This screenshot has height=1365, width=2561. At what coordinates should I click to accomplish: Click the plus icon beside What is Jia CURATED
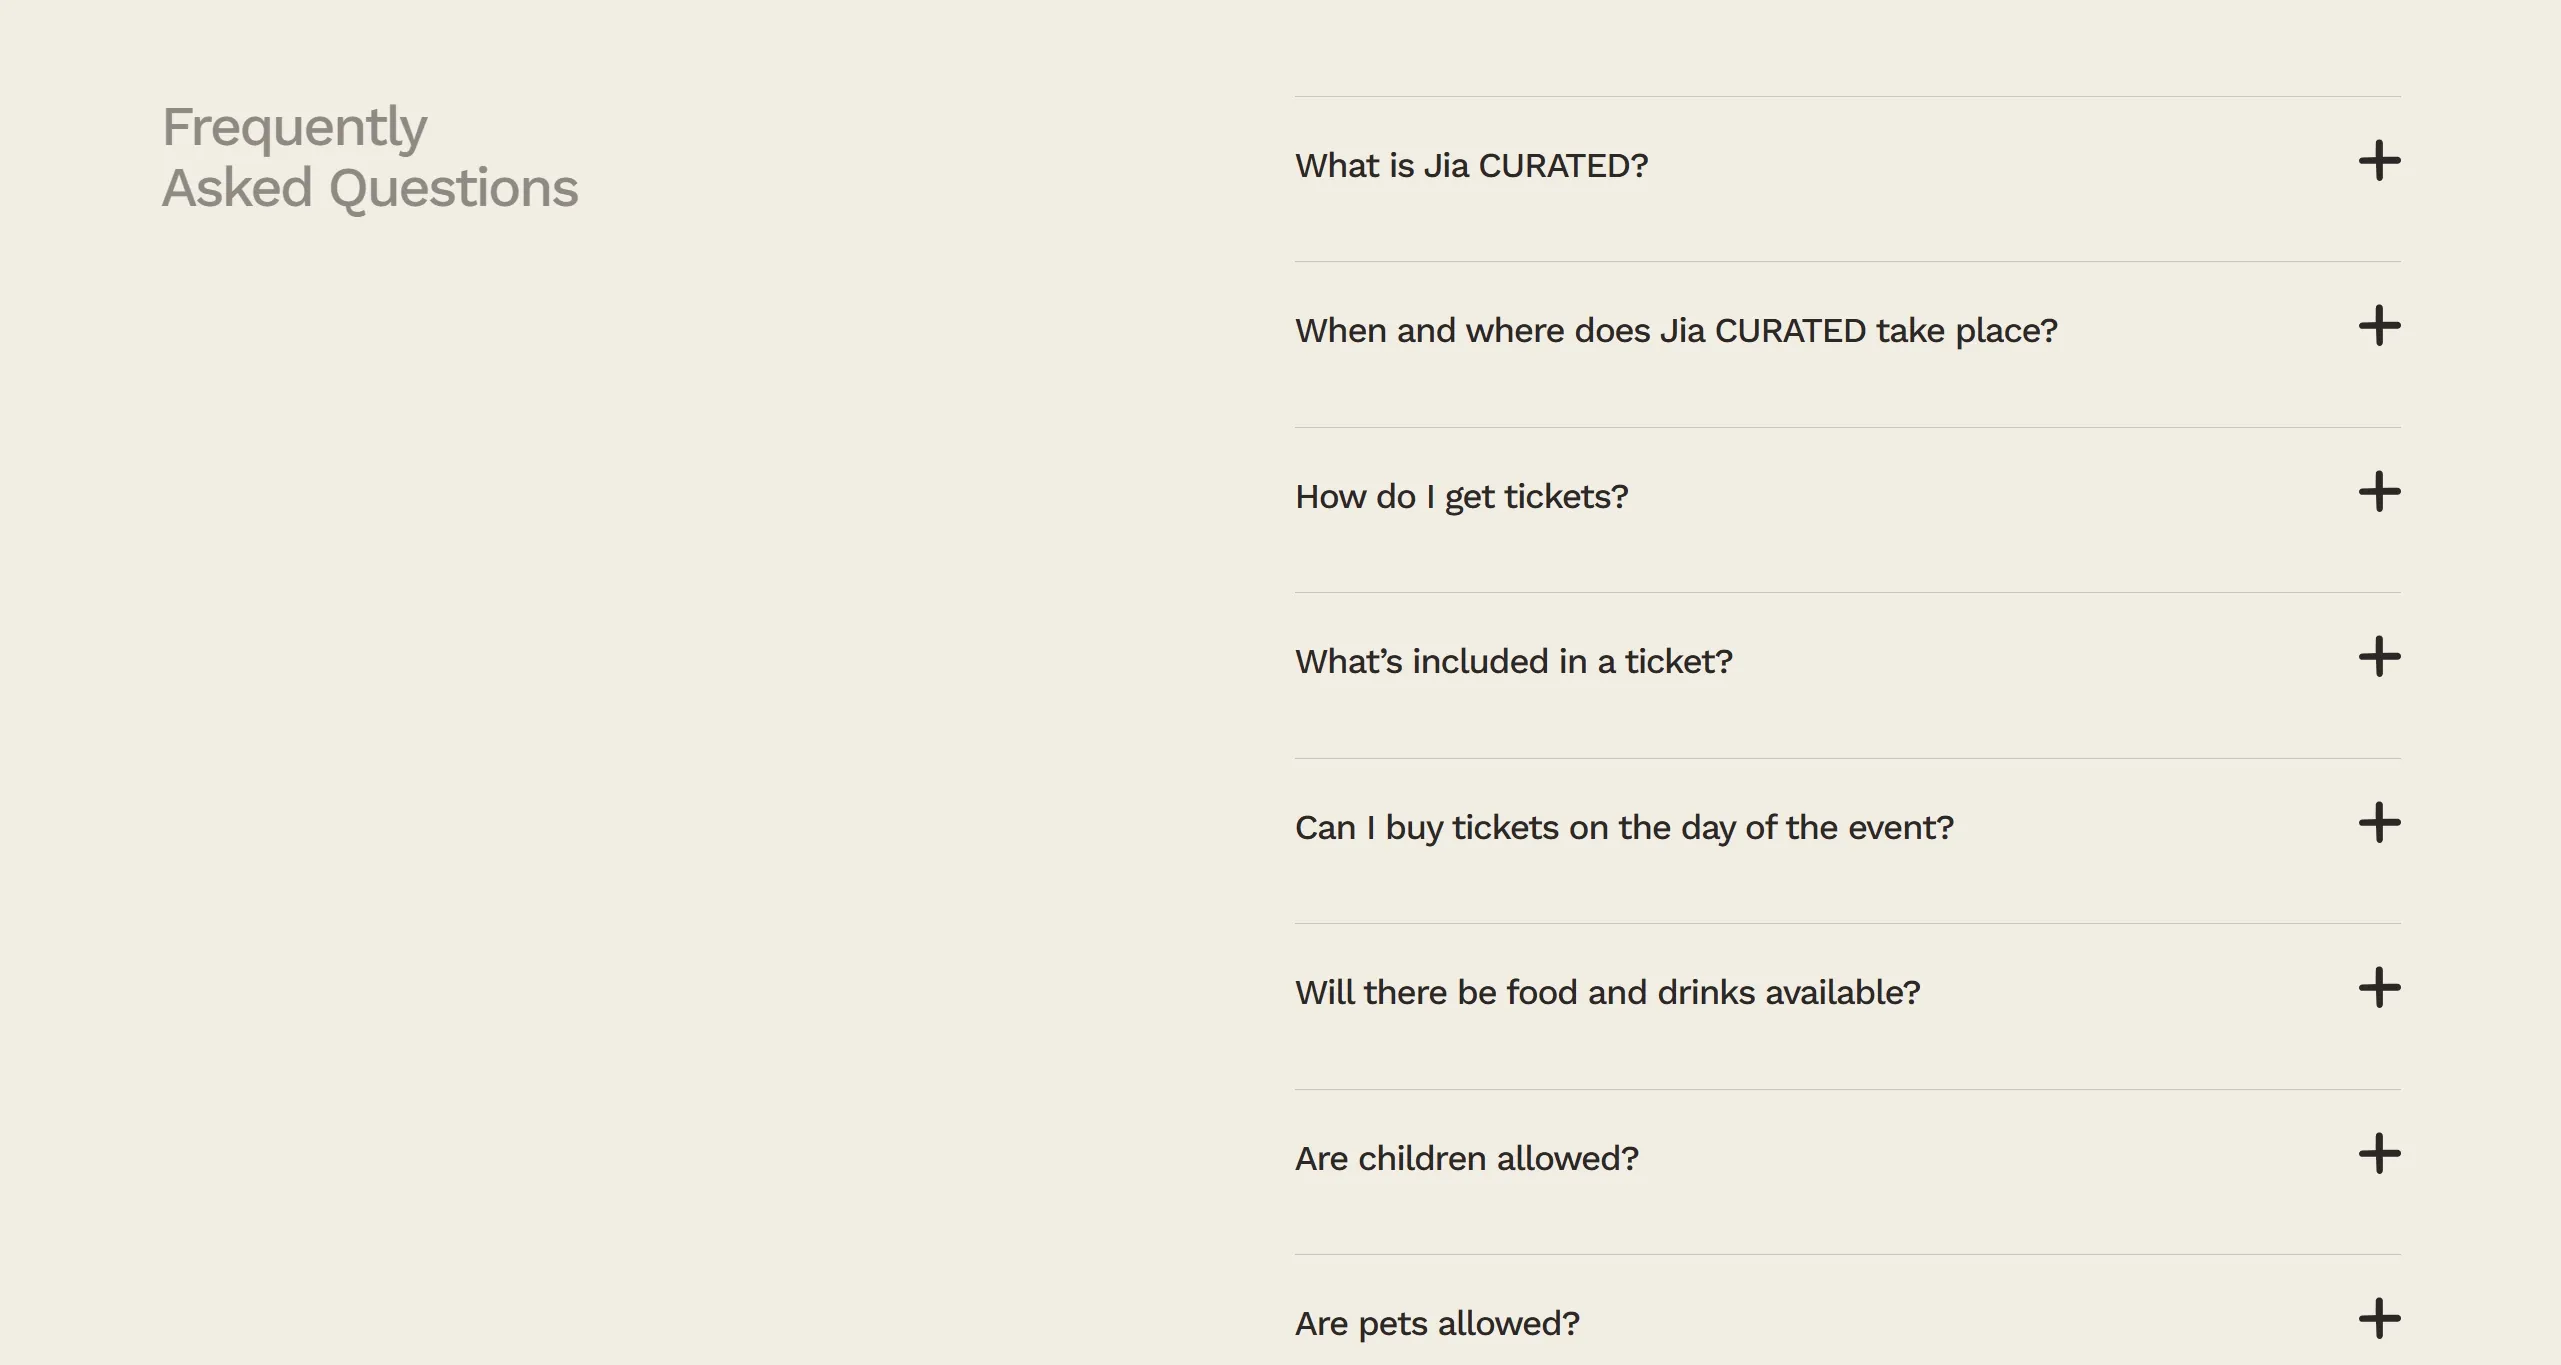pyautogui.click(x=2379, y=161)
